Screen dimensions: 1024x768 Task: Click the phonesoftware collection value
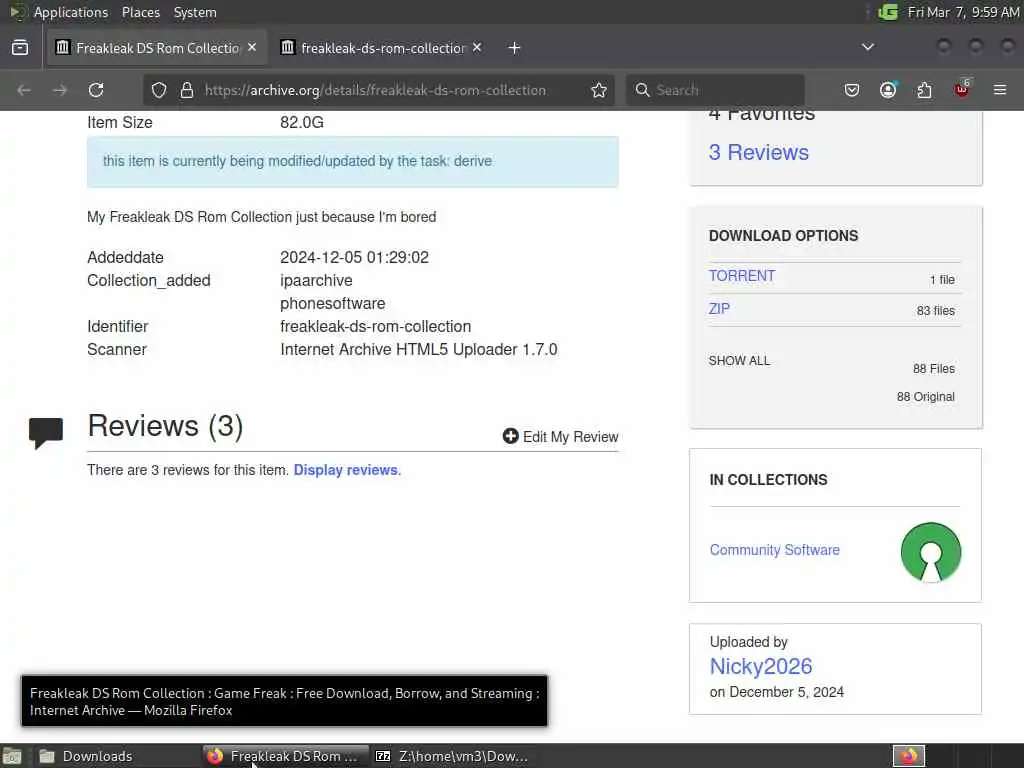tap(332, 304)
